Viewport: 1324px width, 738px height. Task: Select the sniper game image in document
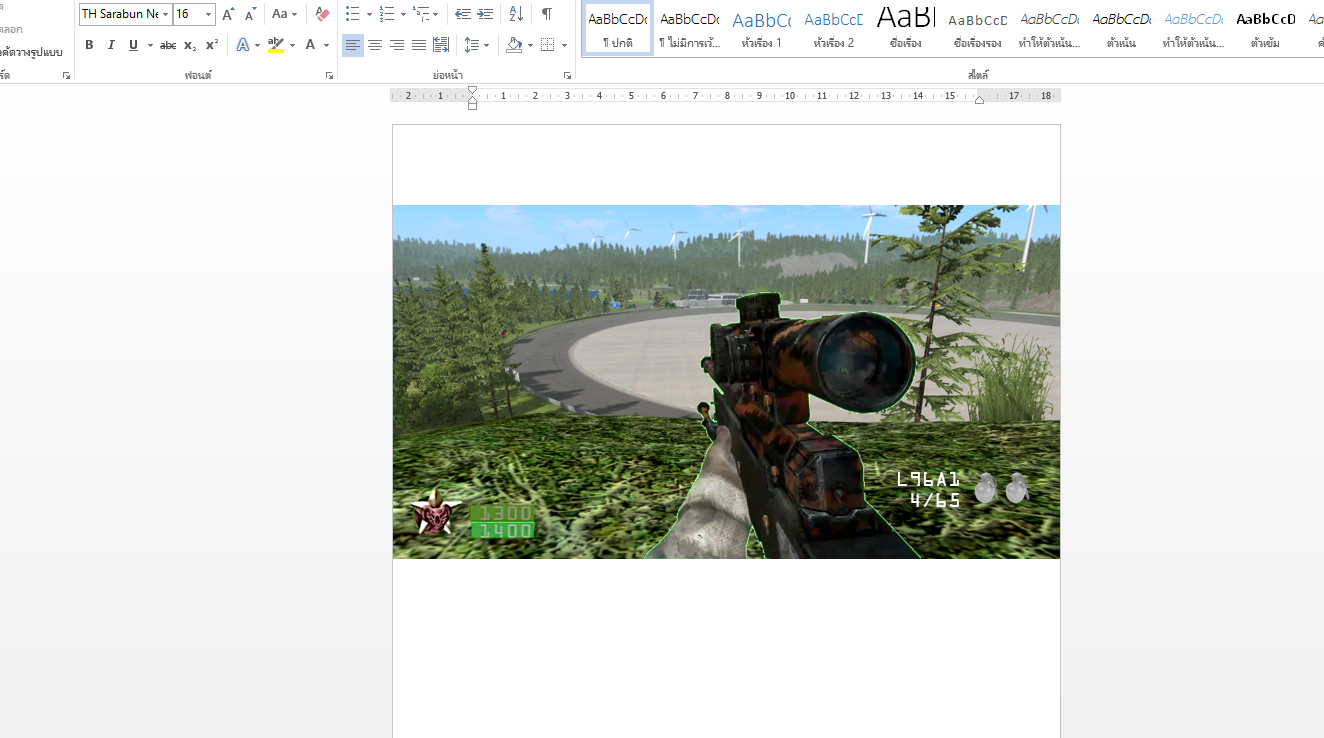tap(726, 382)
